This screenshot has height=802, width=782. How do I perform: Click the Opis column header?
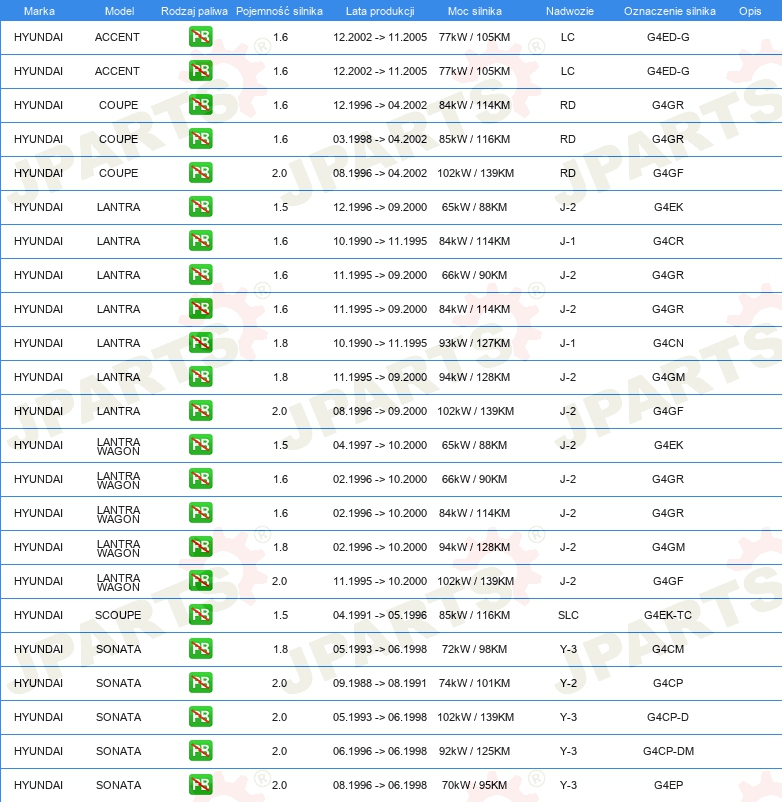click(750, 11)
